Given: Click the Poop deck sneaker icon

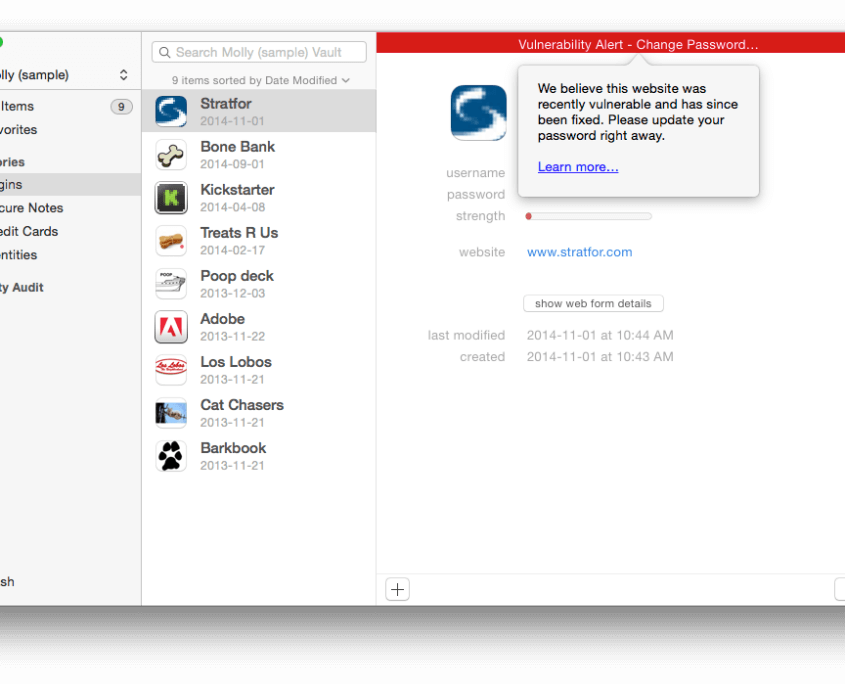Looking at the screenshot, I should [170, 283].
